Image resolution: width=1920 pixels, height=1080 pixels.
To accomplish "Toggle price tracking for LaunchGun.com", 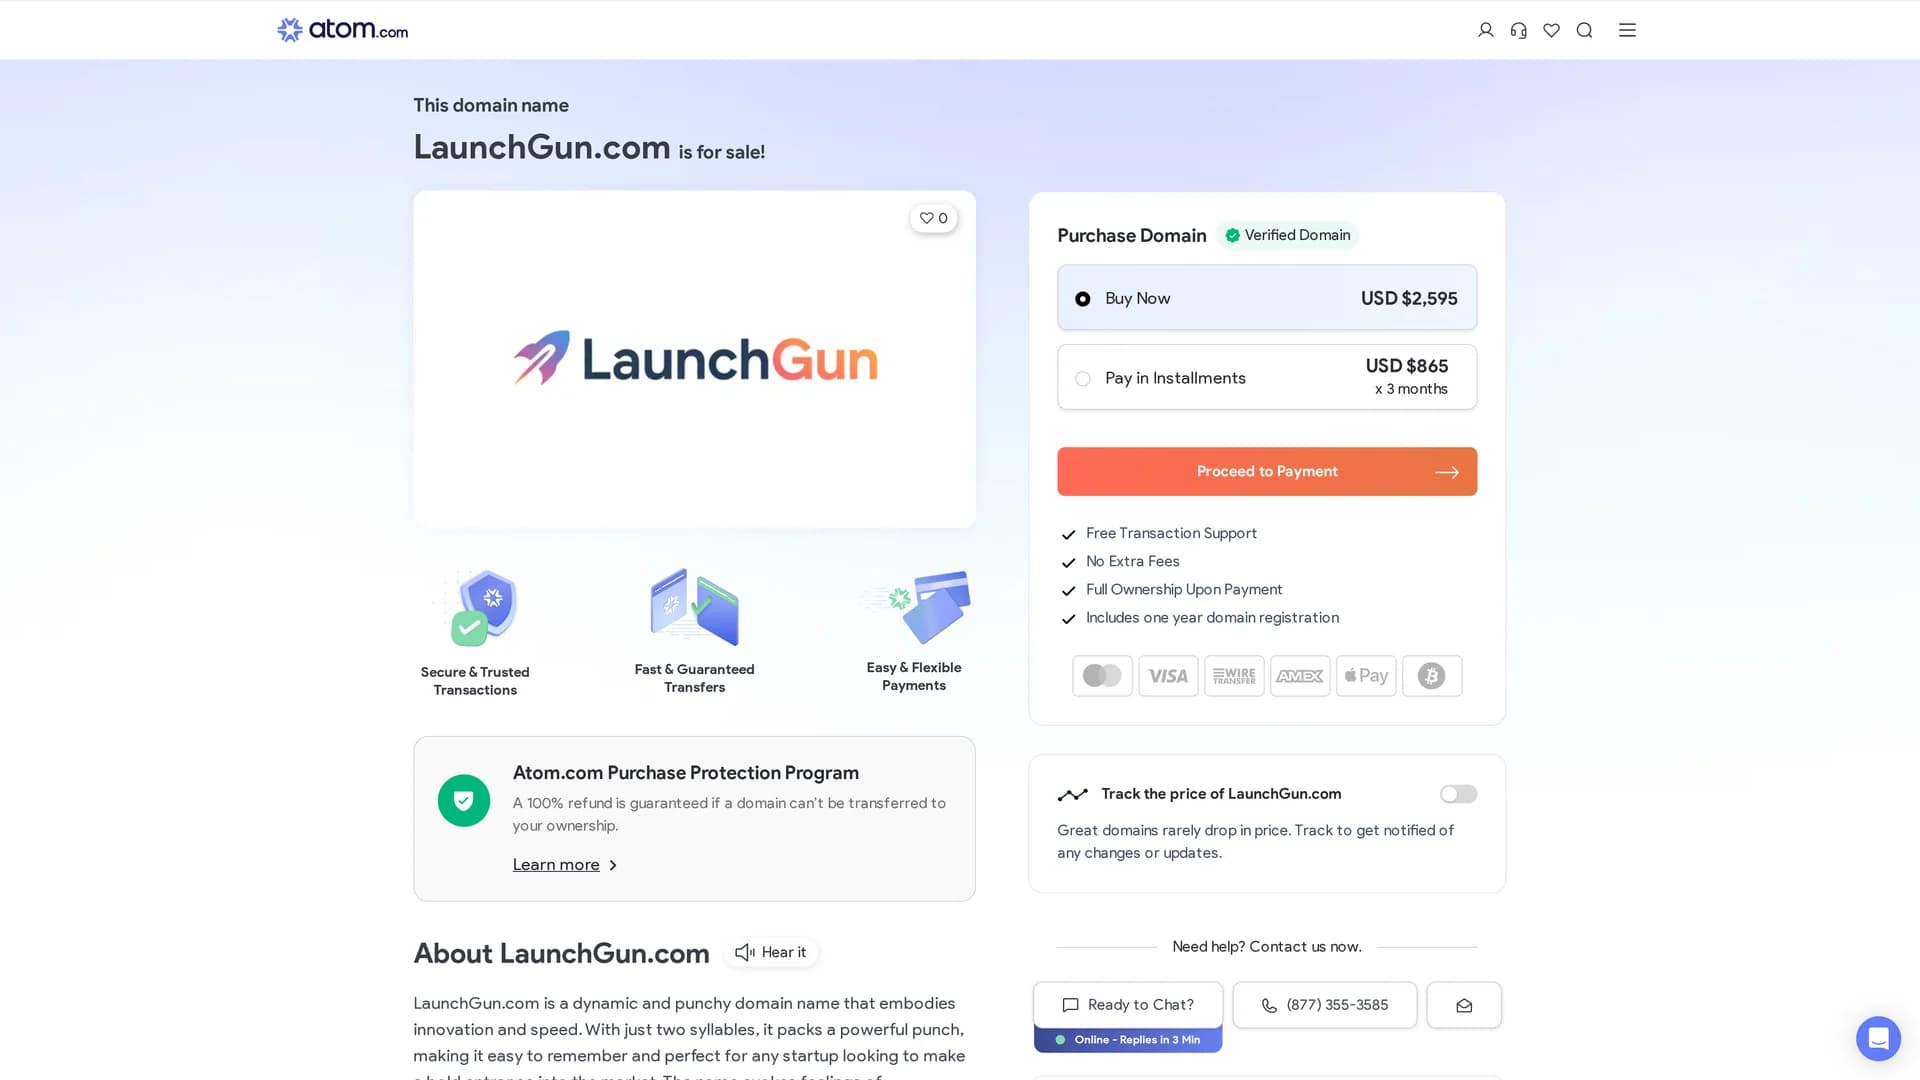I will point(1458,794).
